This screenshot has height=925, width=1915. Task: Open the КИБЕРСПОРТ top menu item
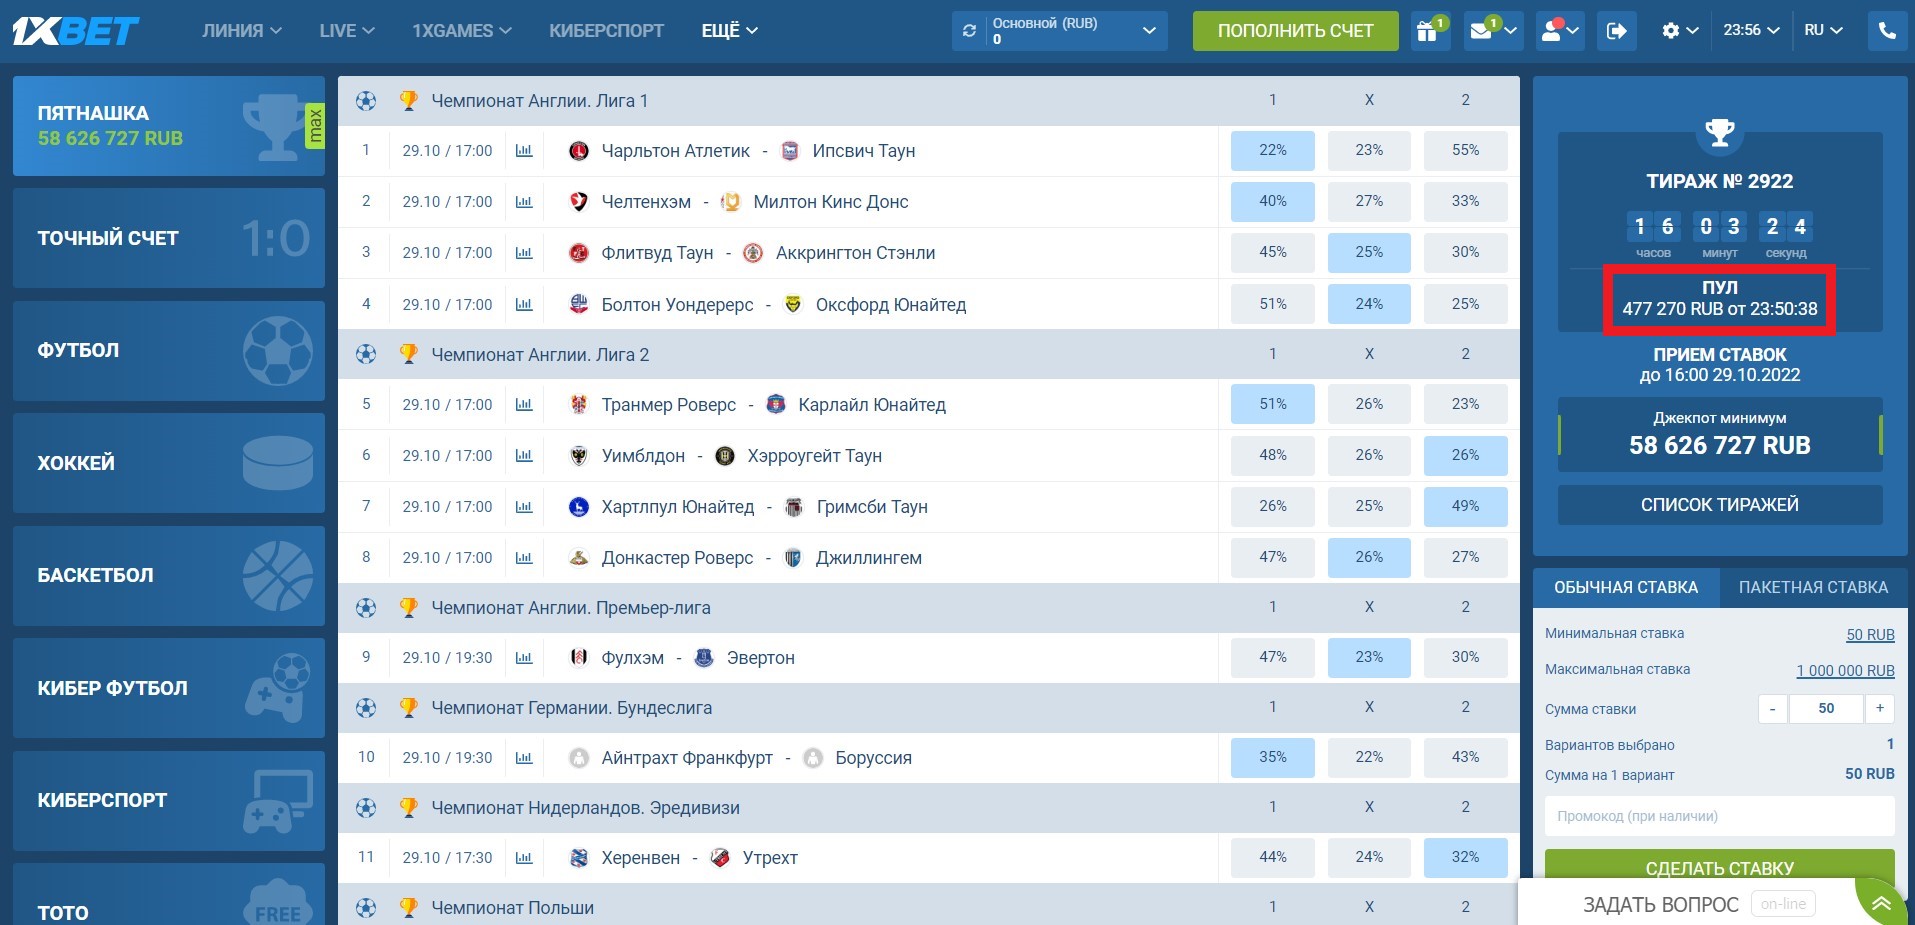[606, 31]
